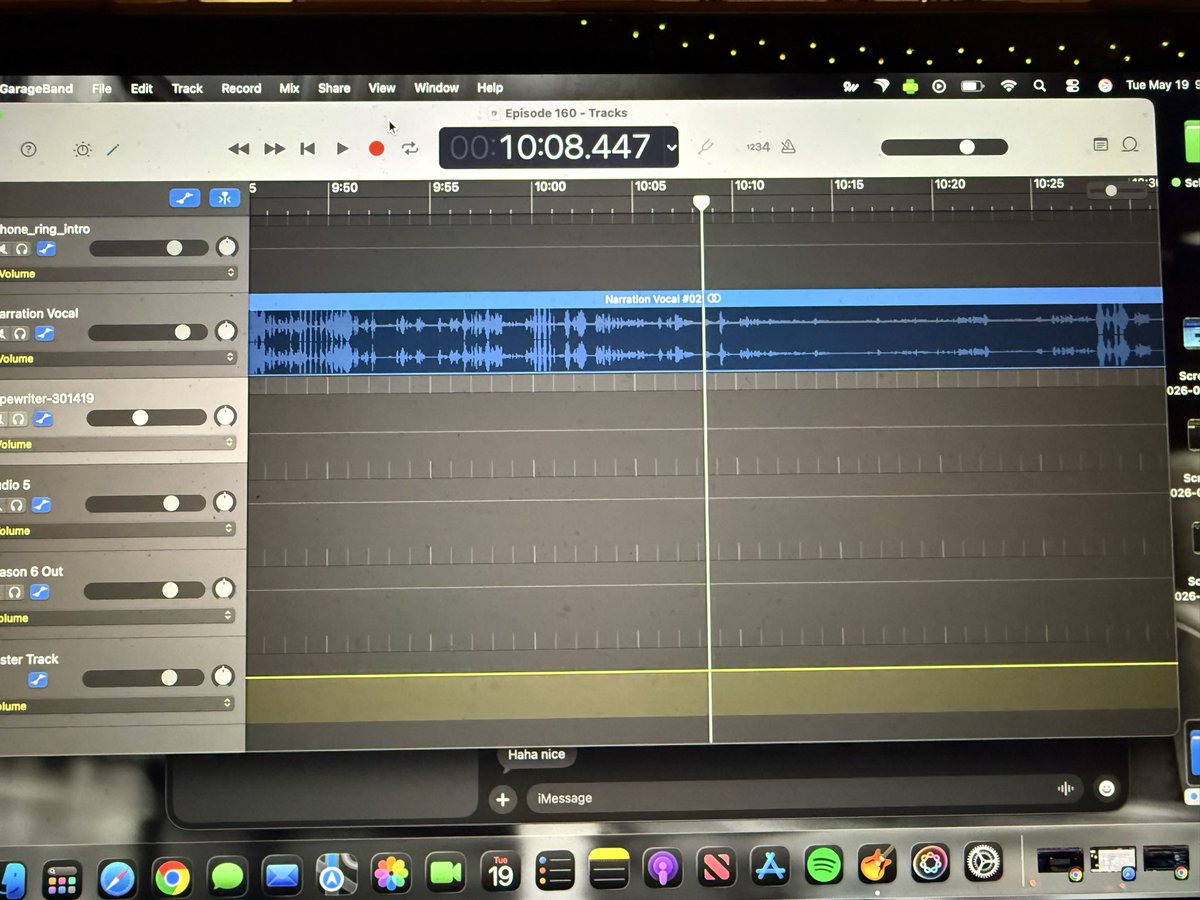Open the Note Pad button

(x=1100, y=145)
